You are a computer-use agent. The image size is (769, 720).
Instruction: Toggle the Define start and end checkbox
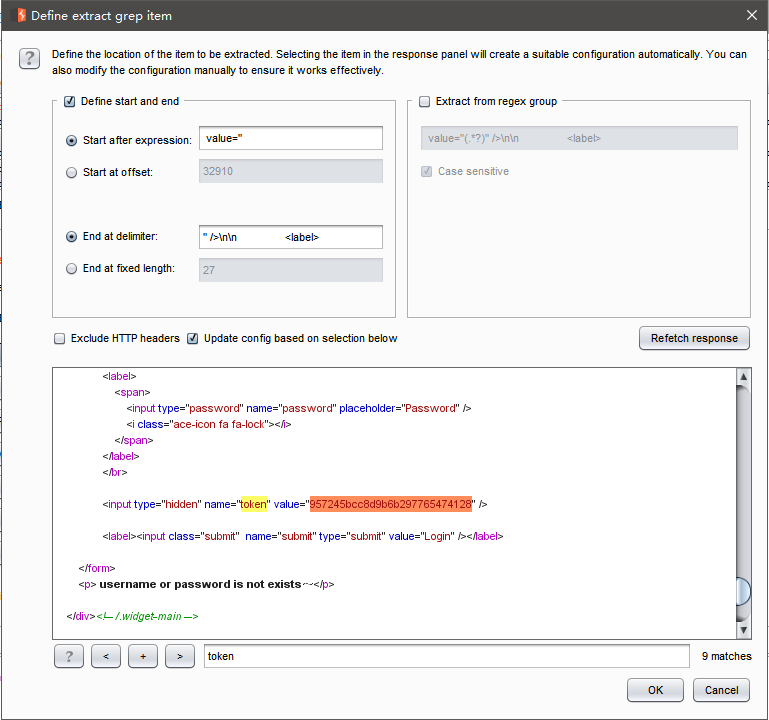pos(70,102)
